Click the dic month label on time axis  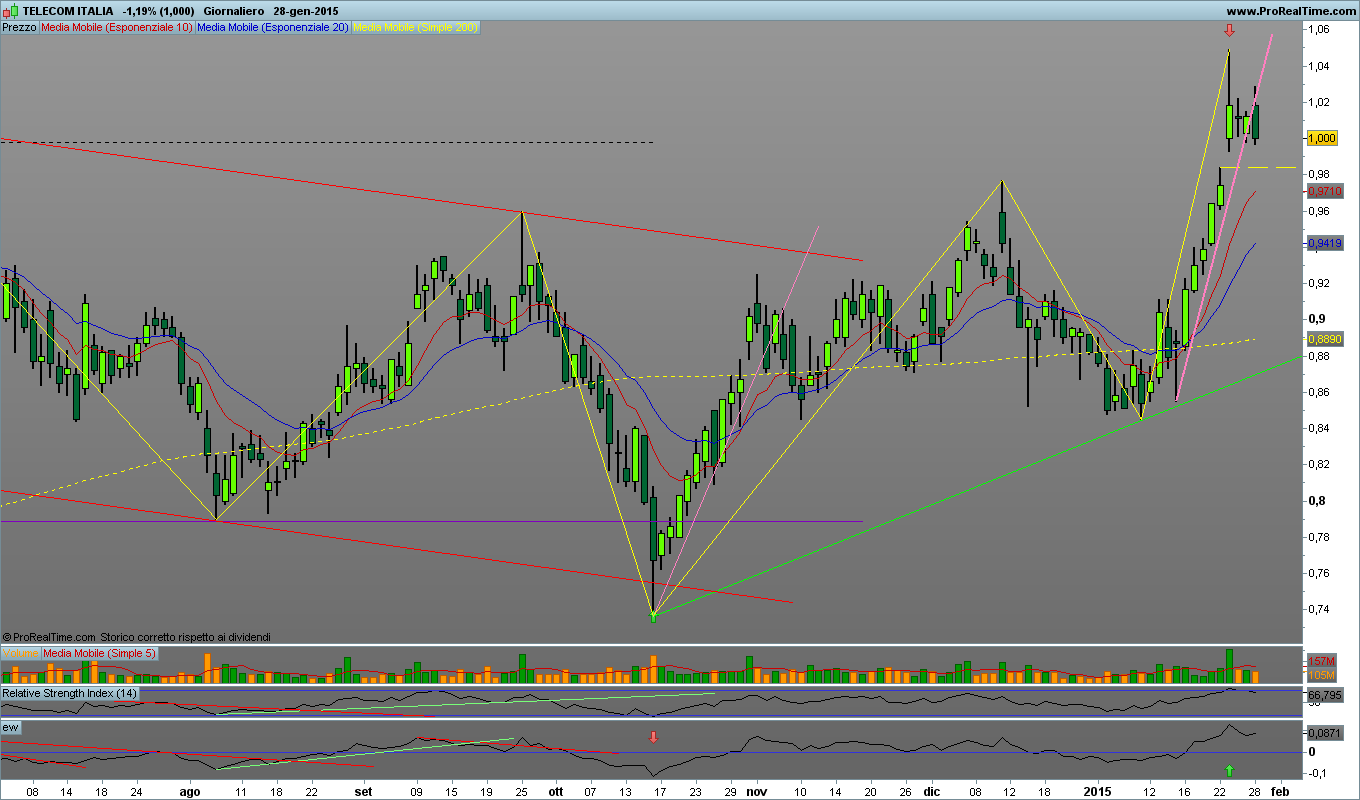[932, 790]
